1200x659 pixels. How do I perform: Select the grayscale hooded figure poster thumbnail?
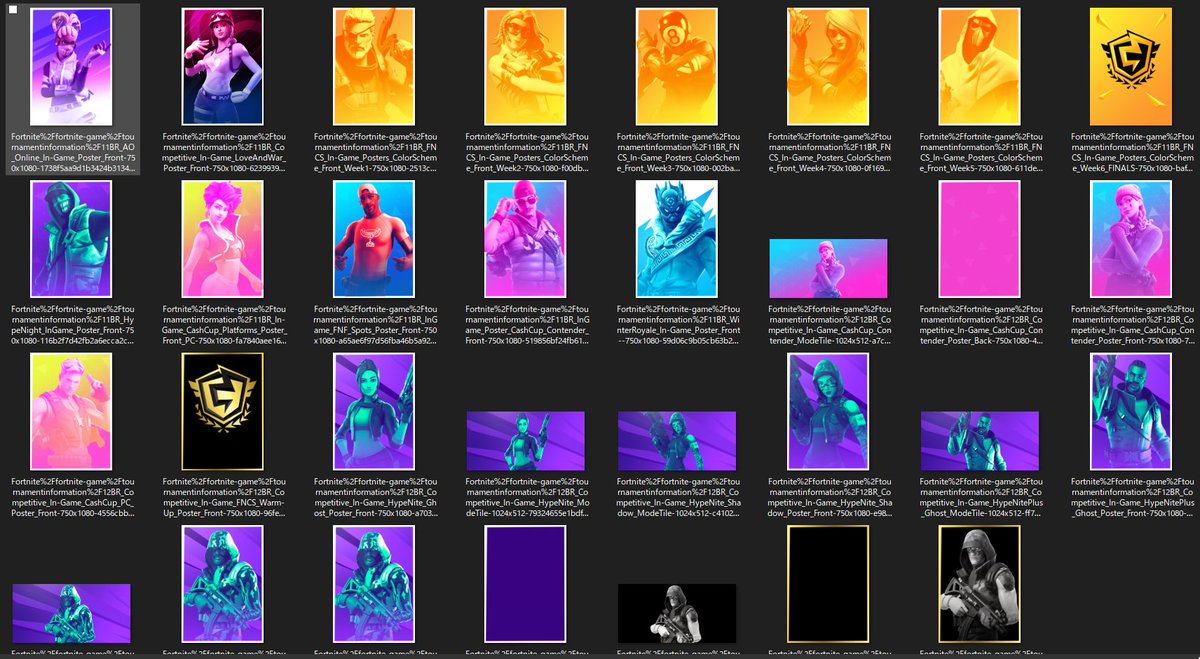click(979, 584)
